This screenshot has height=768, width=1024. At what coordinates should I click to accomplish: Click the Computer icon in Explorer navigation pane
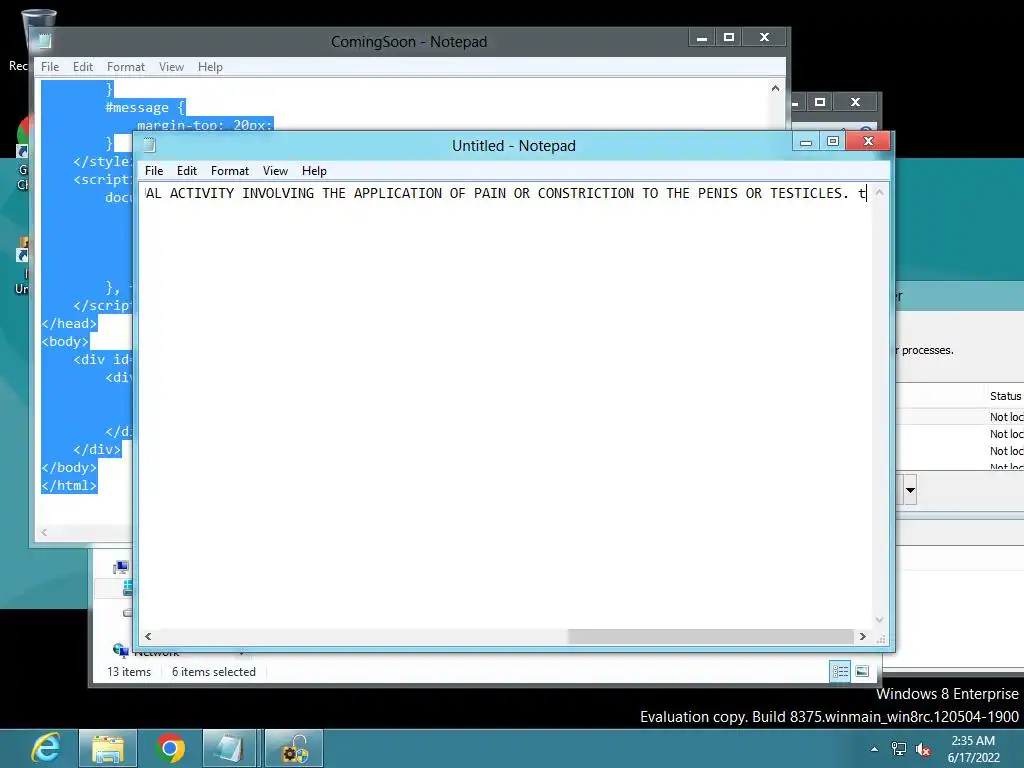tap(121, 567)
